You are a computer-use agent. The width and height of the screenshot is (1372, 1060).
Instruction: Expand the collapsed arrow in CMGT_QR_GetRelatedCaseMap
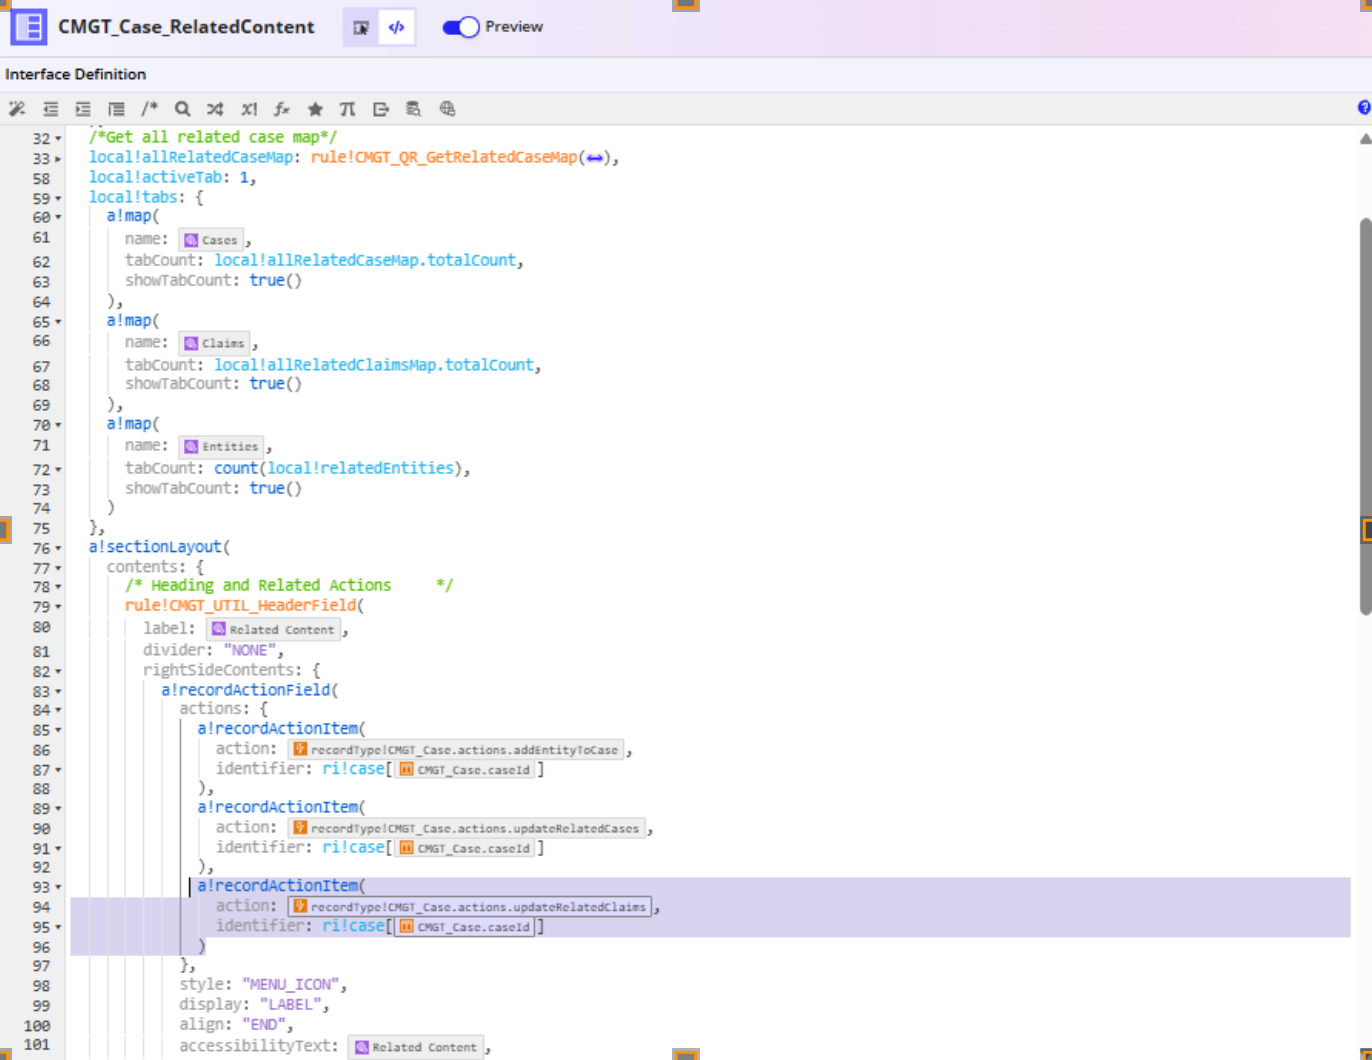pos(595,158)
